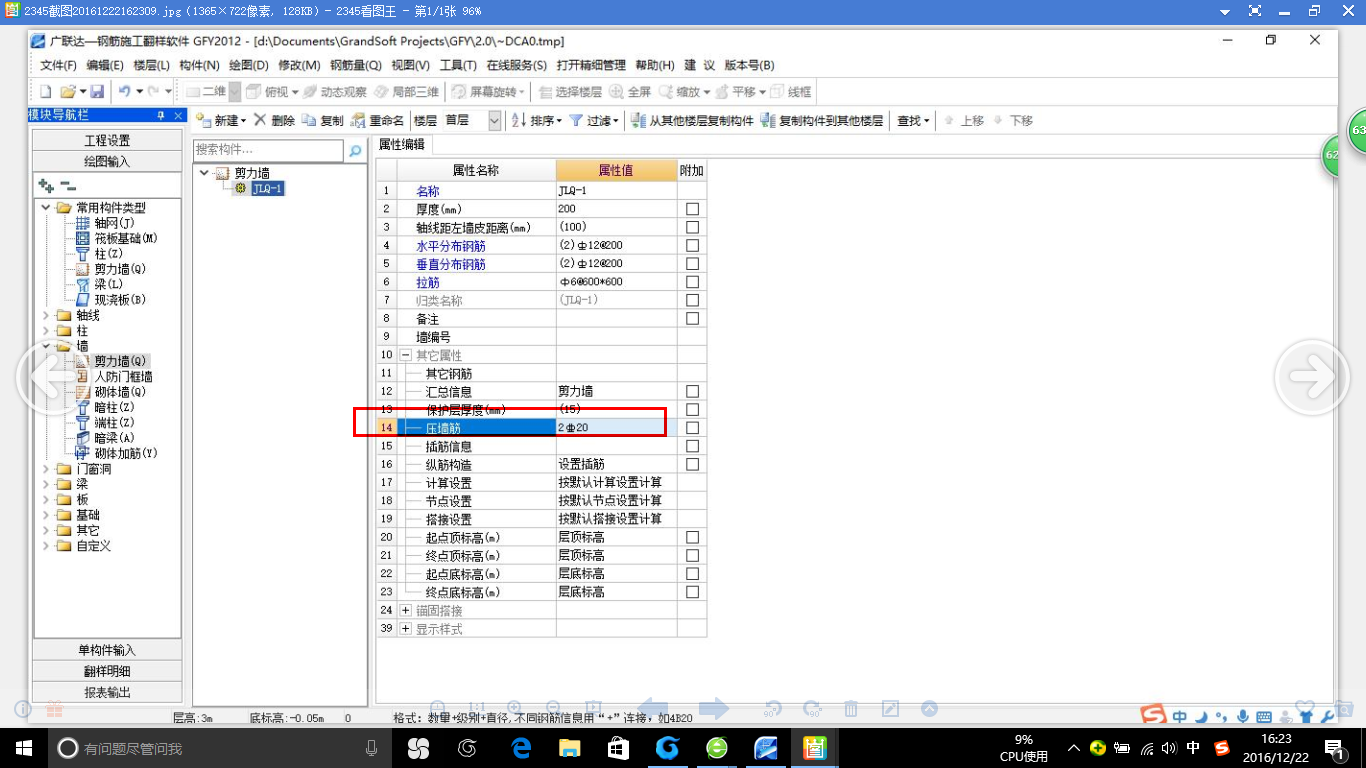Click collapse-all minus icon in navigation panel
The image size is (1366, 768).
[x=67, y=185]
